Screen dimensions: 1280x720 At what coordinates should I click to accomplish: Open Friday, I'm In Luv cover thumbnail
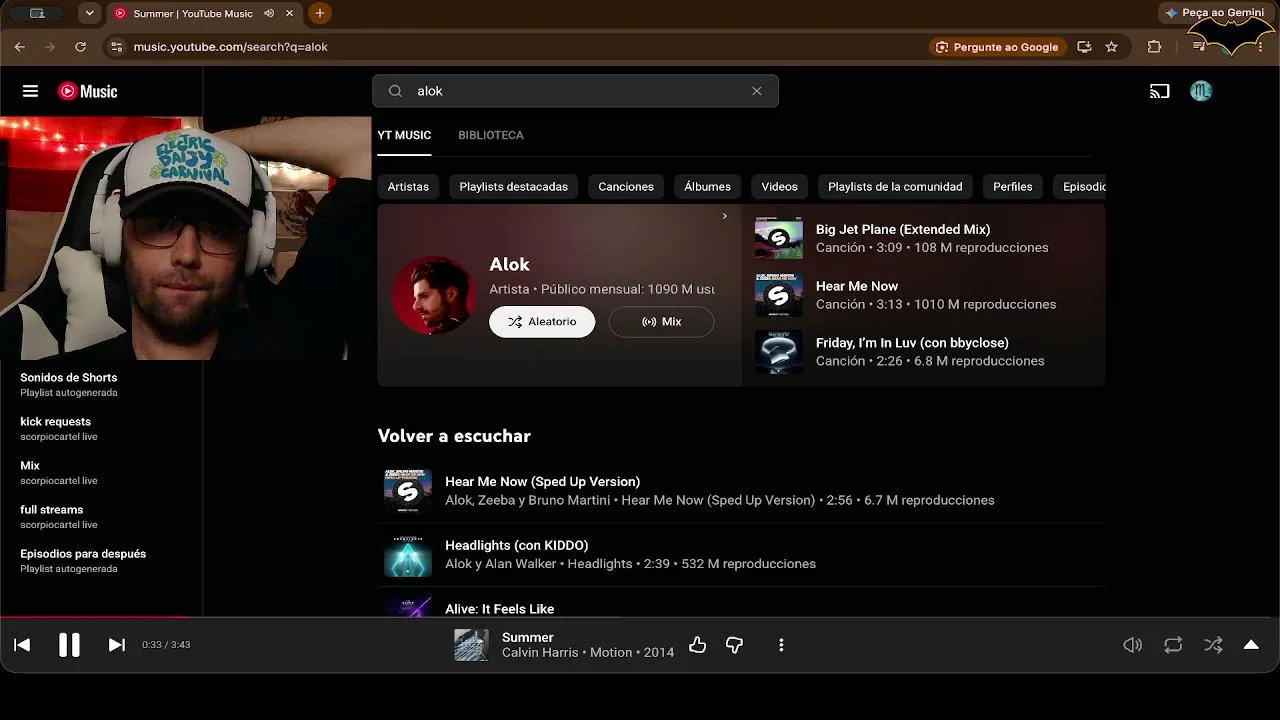[x=778, y=352]
